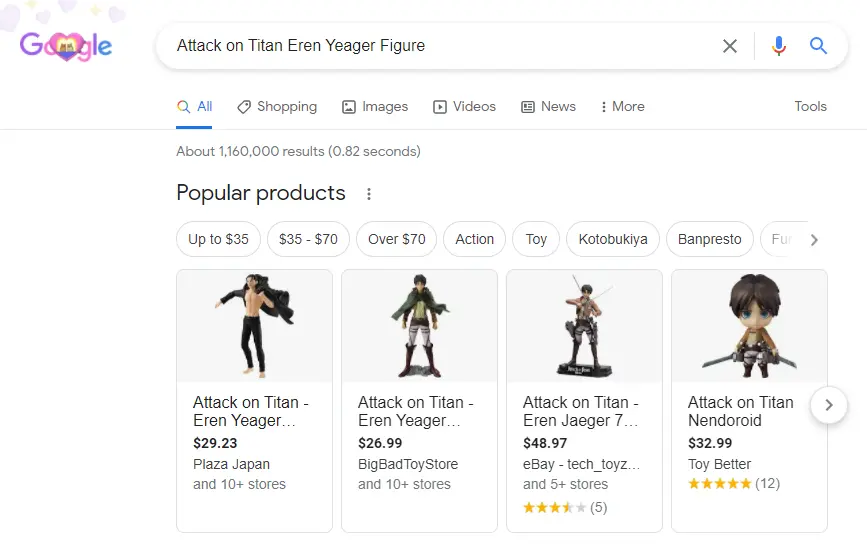Switch to the Videos tab
867x549 pixels.
tap(464, 107)
